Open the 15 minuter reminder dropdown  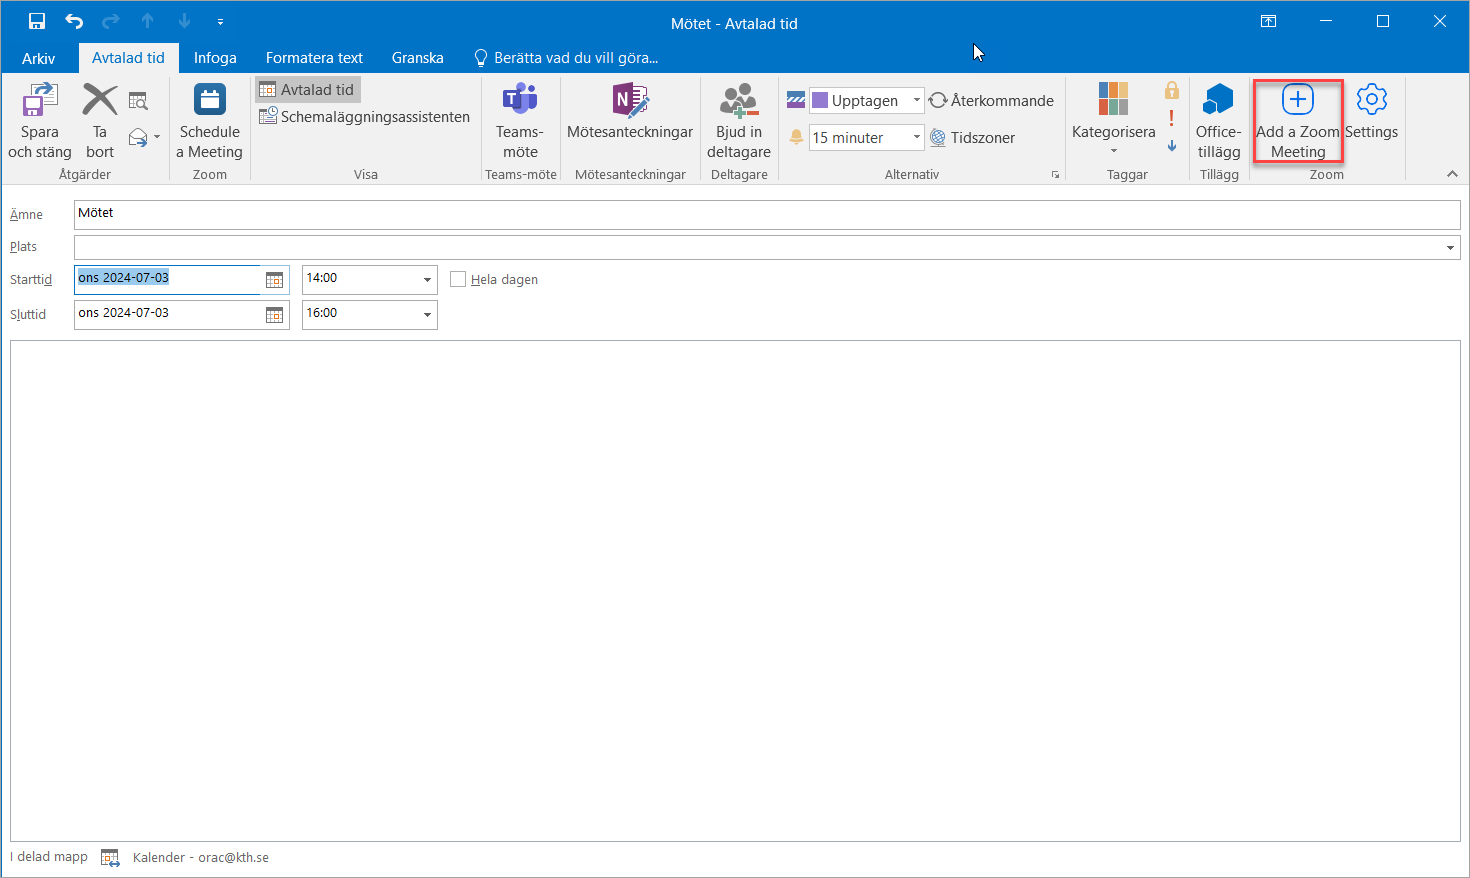916,137
